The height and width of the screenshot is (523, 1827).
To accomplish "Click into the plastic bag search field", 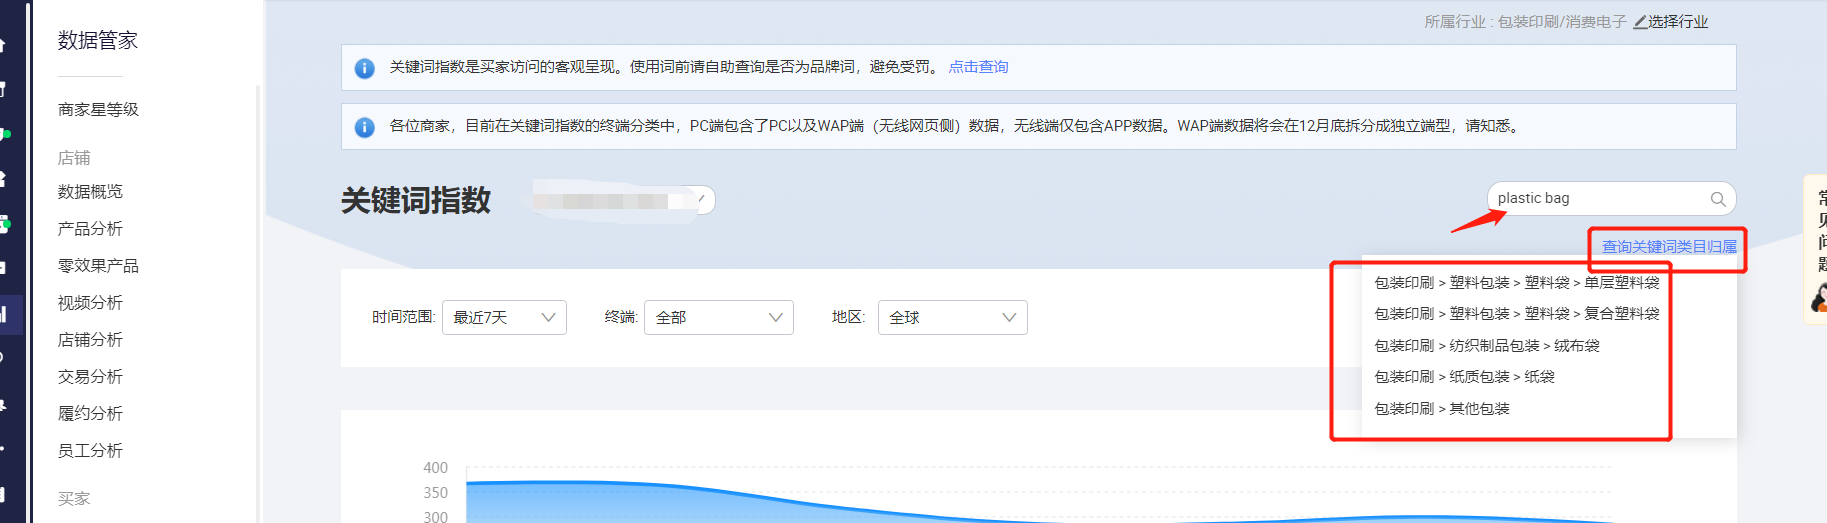I will [x=1595, y=199].
